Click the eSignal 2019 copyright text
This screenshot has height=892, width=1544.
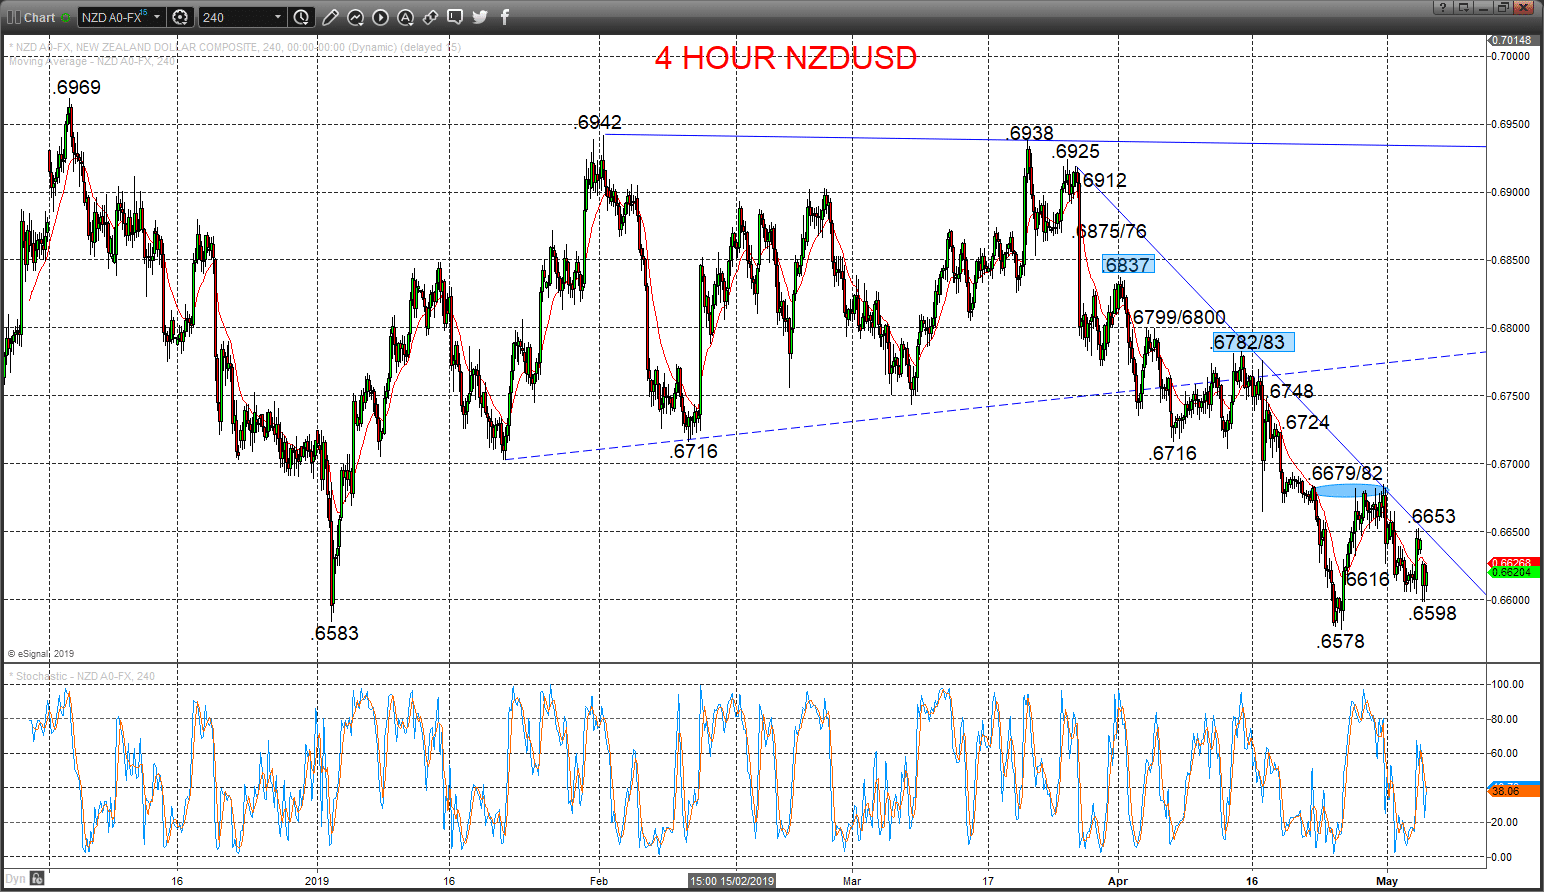41,654
